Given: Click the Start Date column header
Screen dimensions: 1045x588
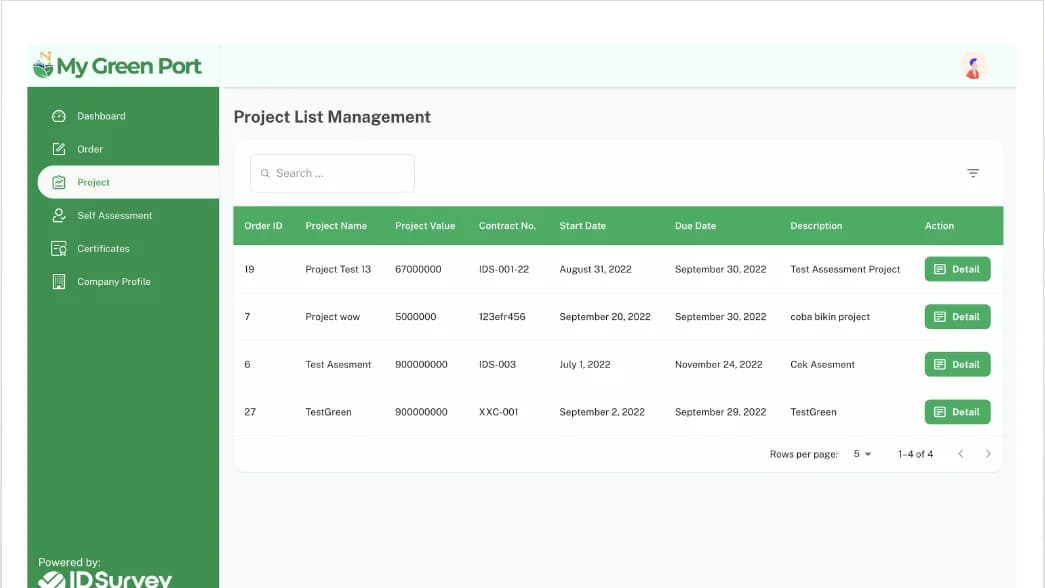Looking at the screenshot, I should pos(582,226).
